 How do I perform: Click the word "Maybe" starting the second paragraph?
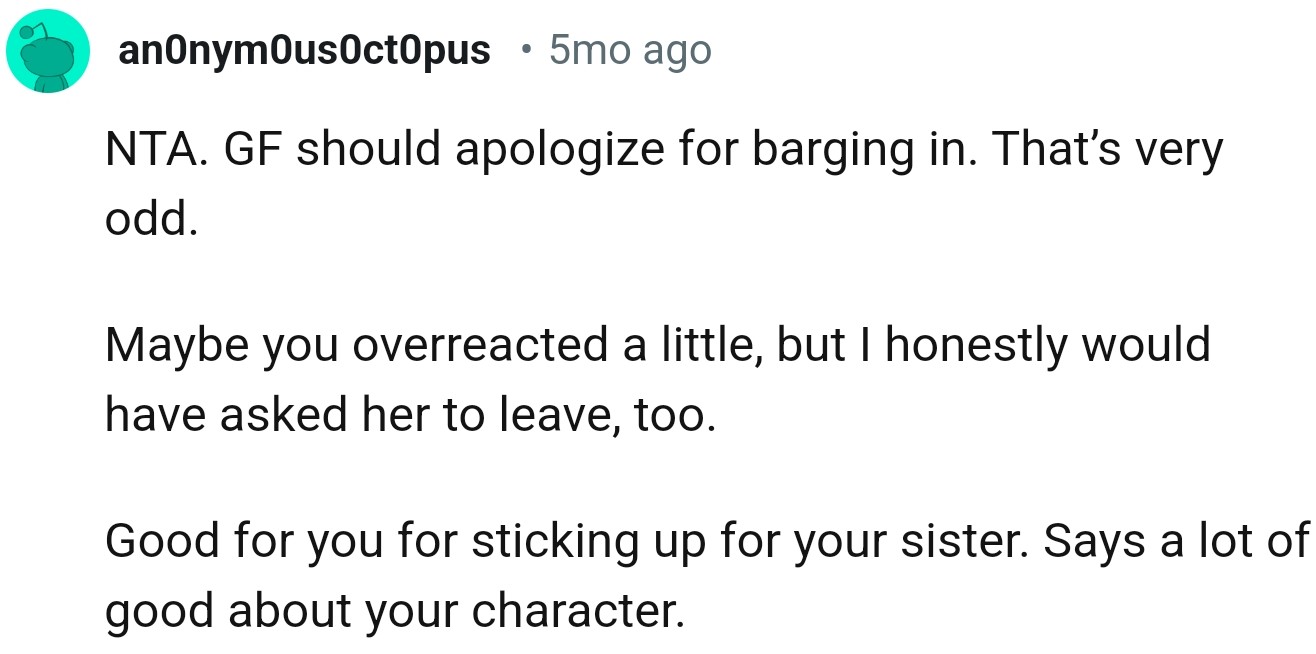(x=165, y=346)
